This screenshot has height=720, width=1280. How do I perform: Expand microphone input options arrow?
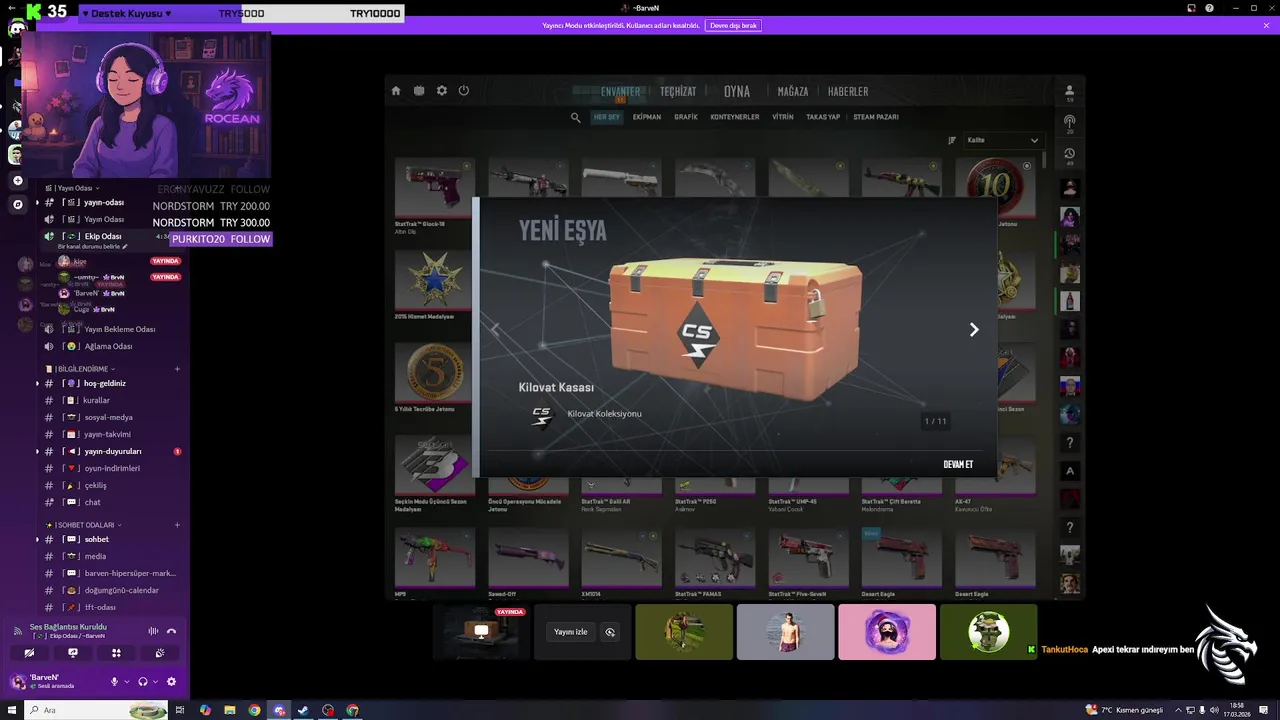point(126,682)
